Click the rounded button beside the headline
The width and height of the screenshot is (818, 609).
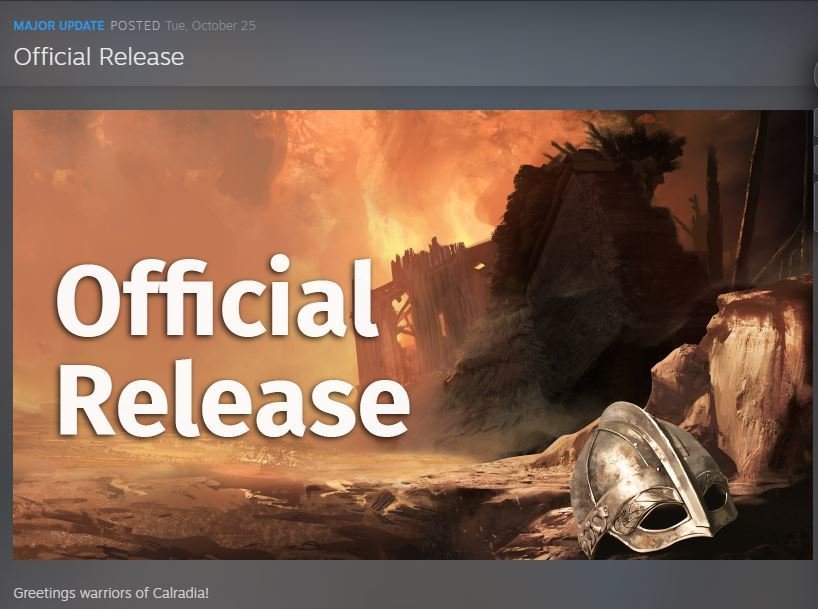pyautogui.click(x=815, y=75)
